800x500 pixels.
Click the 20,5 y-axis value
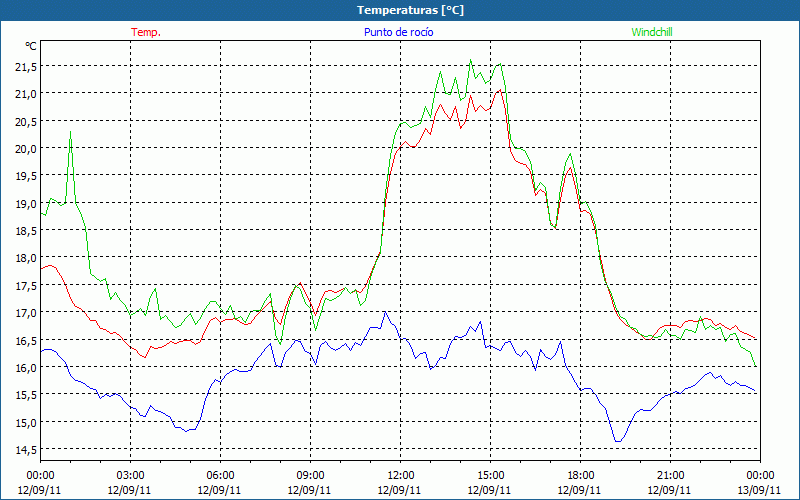click(x=26, y=122)
